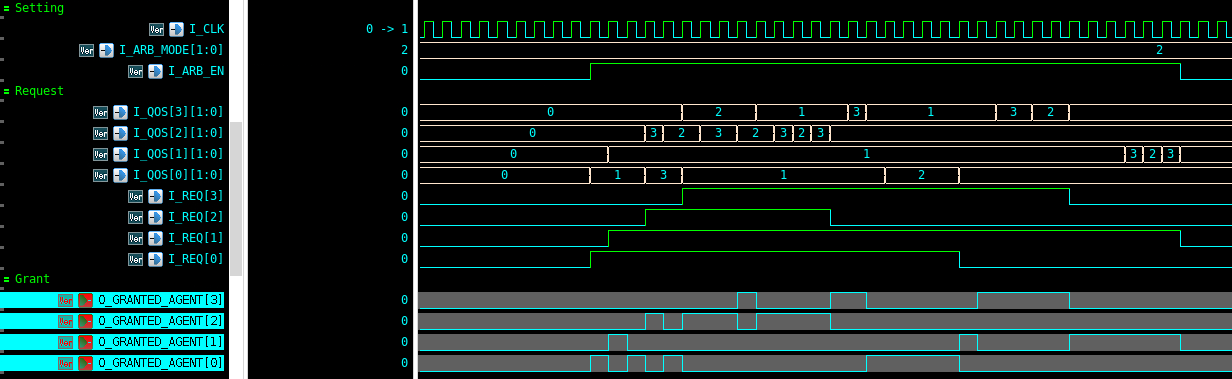Click the Ver type icon beside O_GRANTED_AGENT[2]
This screenshot has width=1232, height=379.
(x=66, y=321)
